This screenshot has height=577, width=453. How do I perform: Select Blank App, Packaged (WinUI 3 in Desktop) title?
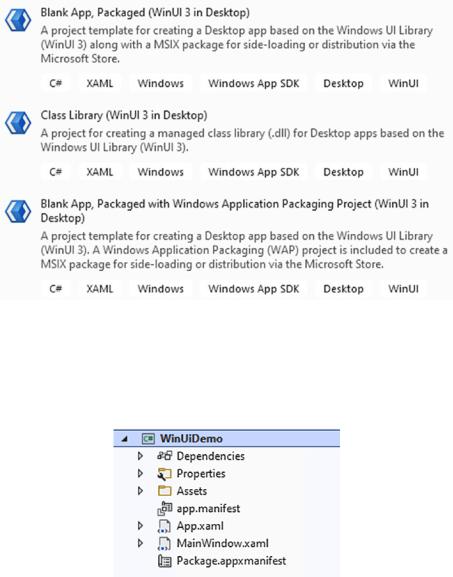(x=145, y=13)
